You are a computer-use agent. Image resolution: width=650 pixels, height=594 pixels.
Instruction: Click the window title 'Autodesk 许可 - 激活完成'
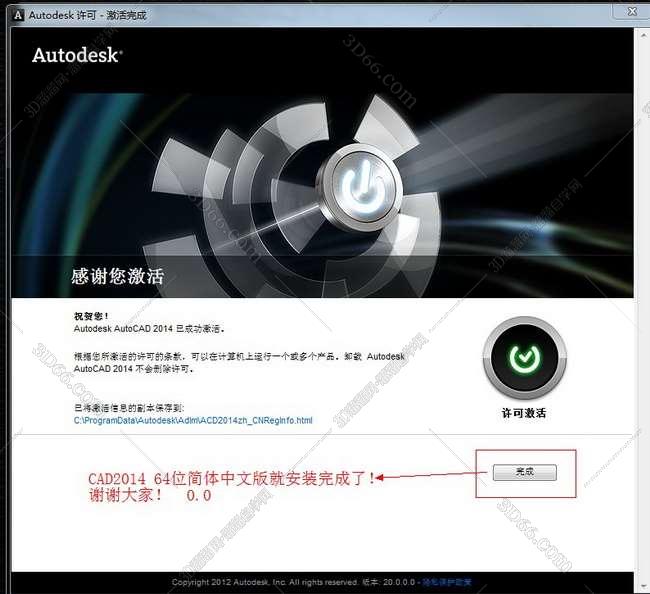coord(87,15)
